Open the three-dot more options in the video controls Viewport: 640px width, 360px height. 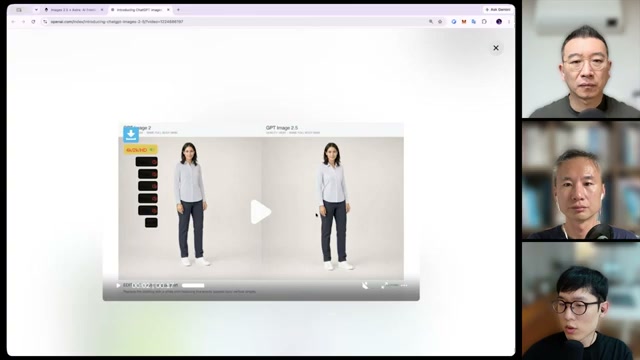404,285
